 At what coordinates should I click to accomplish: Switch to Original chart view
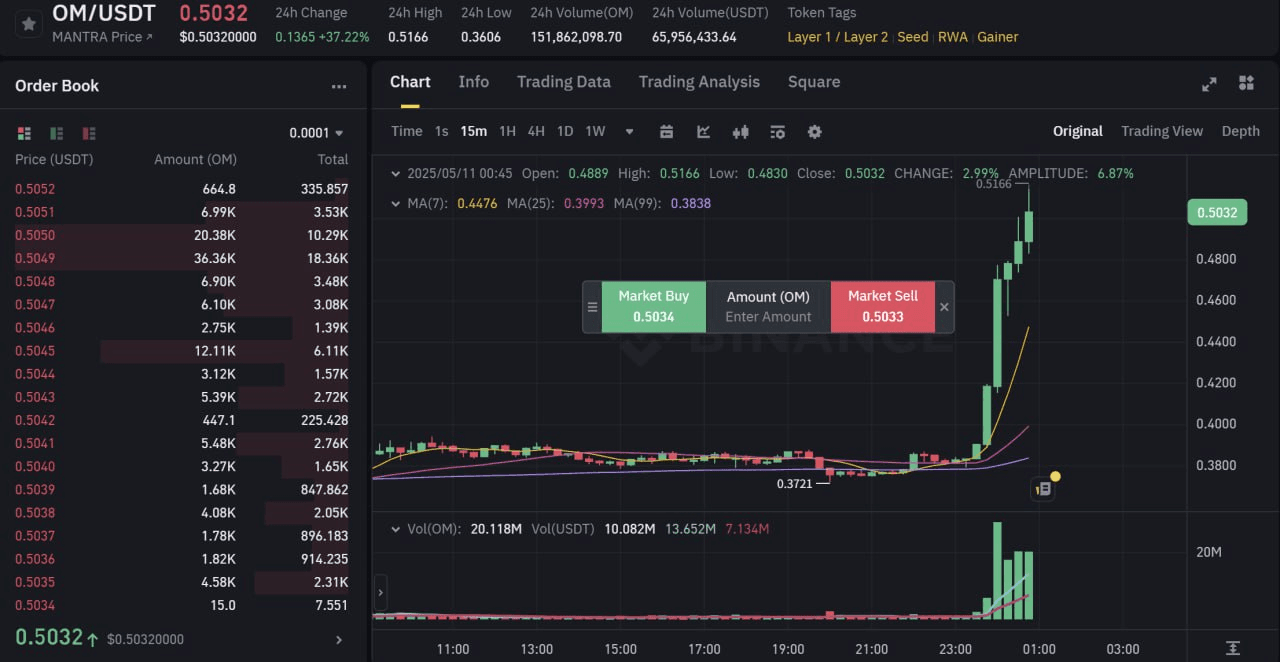tap(1077, 131)
